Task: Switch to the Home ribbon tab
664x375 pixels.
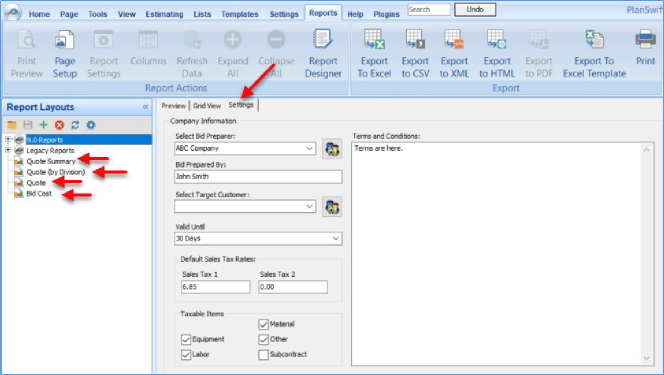Action: click(x=39, y=14)
